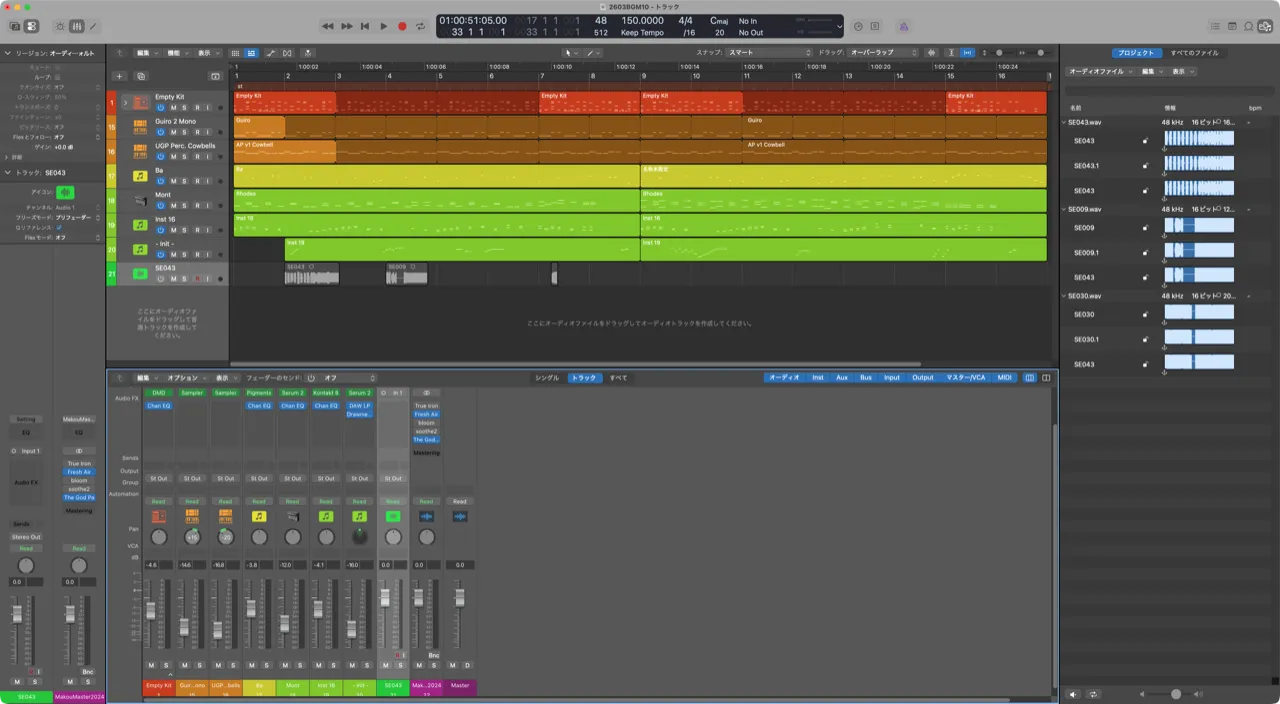Show the Loop Browser from control bar
Screen dimensions: 1280x704
1249,26
